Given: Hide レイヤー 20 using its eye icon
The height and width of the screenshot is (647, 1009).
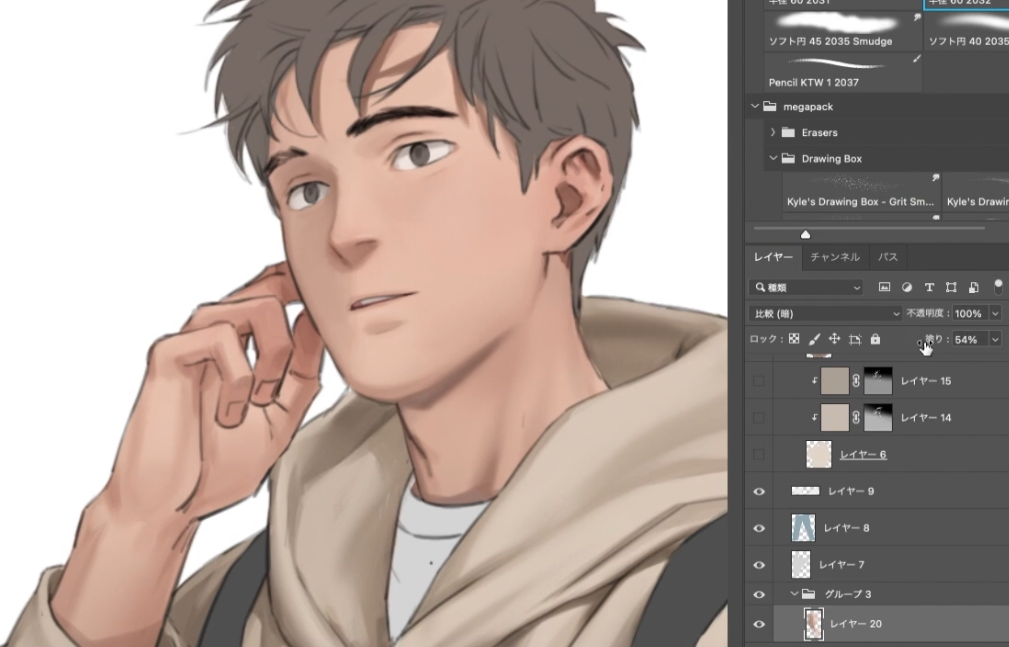Looking at the screenshot, I should click(x=759, y=624).
